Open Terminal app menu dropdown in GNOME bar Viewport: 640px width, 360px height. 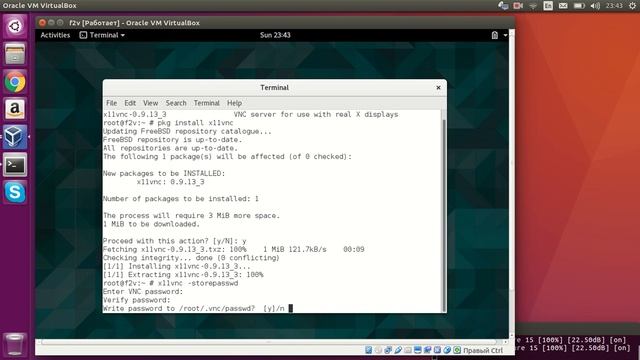tap(102, 35)
